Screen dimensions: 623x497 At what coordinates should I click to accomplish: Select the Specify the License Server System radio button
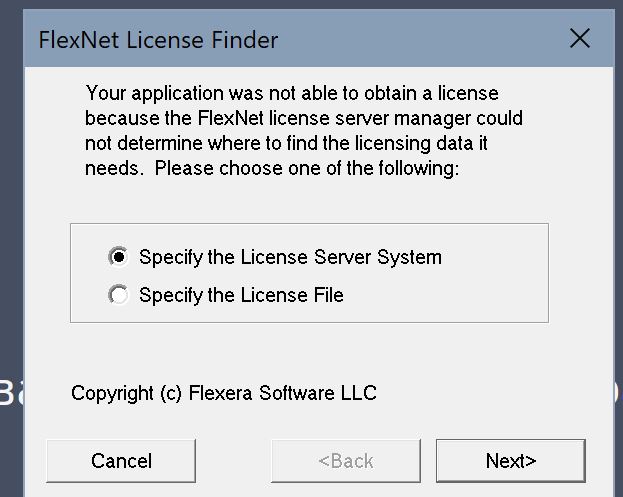coord(119,257)
